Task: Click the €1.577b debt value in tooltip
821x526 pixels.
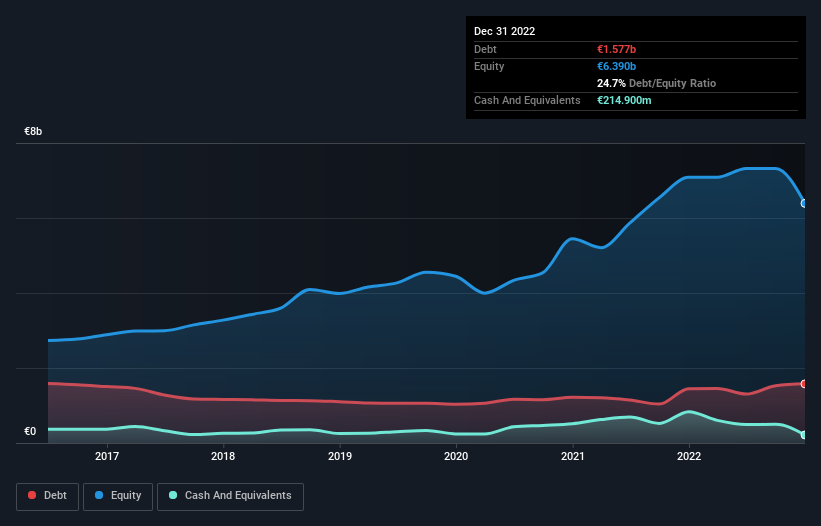Action: click(616, 49)
